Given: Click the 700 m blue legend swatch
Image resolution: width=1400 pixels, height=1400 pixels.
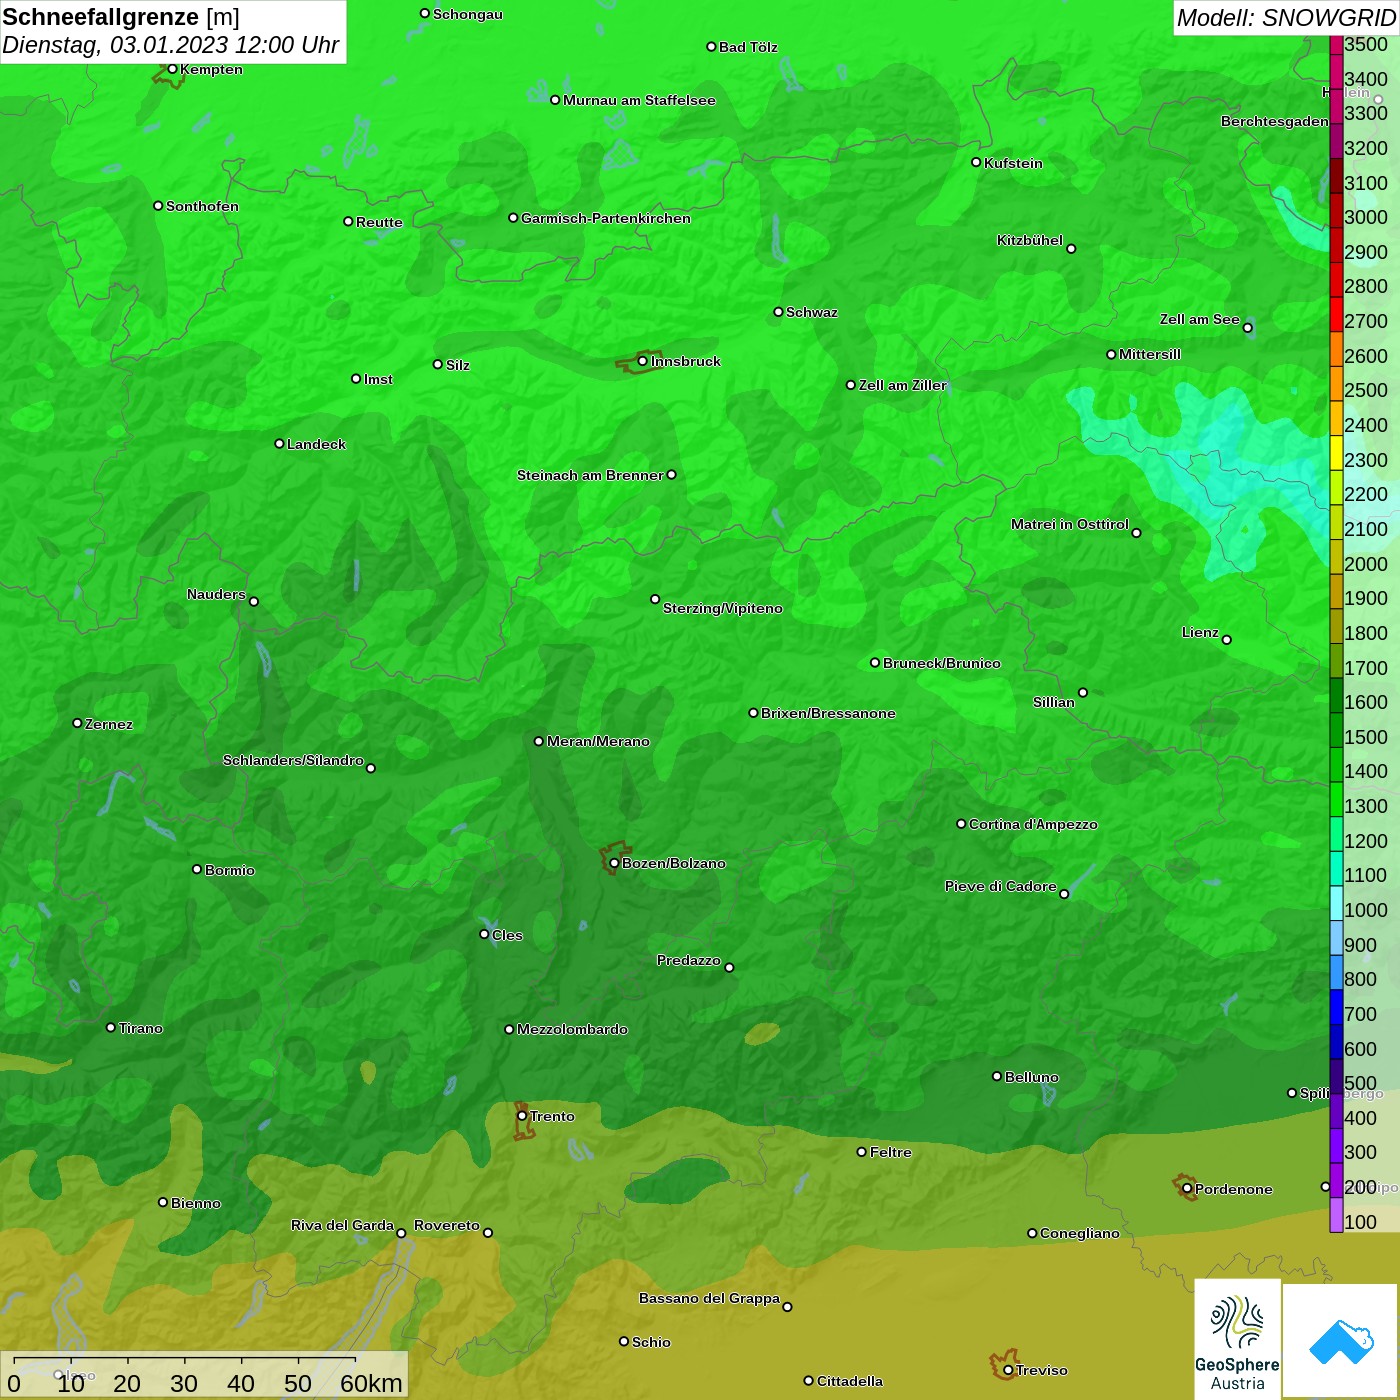Looking at the screenshot, I should (1336, 1007).
